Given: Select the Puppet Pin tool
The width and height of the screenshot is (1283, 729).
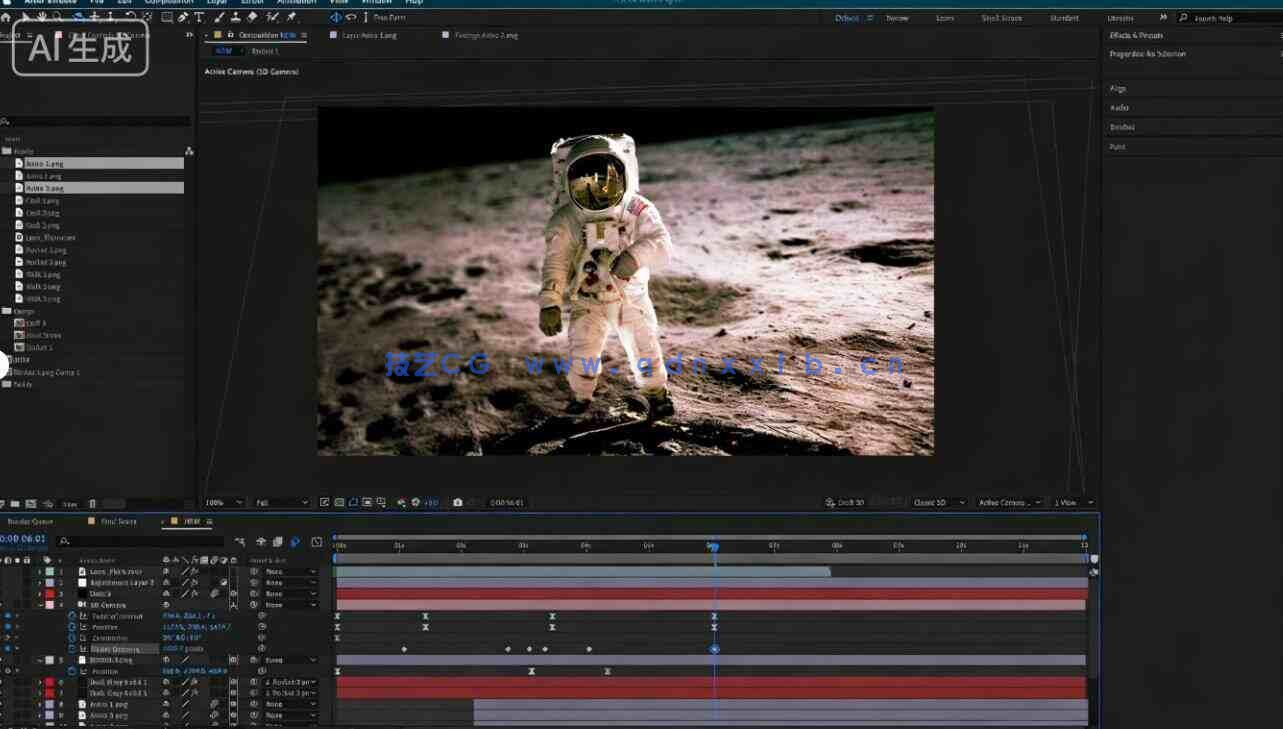Looking at the screenshot, I should coord(291,17).
